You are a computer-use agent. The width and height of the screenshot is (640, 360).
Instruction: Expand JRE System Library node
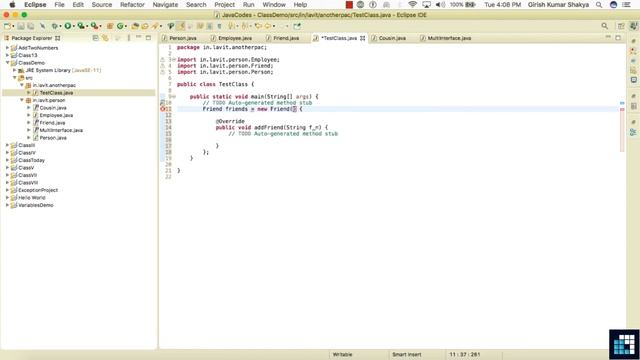tap(15, 70)
